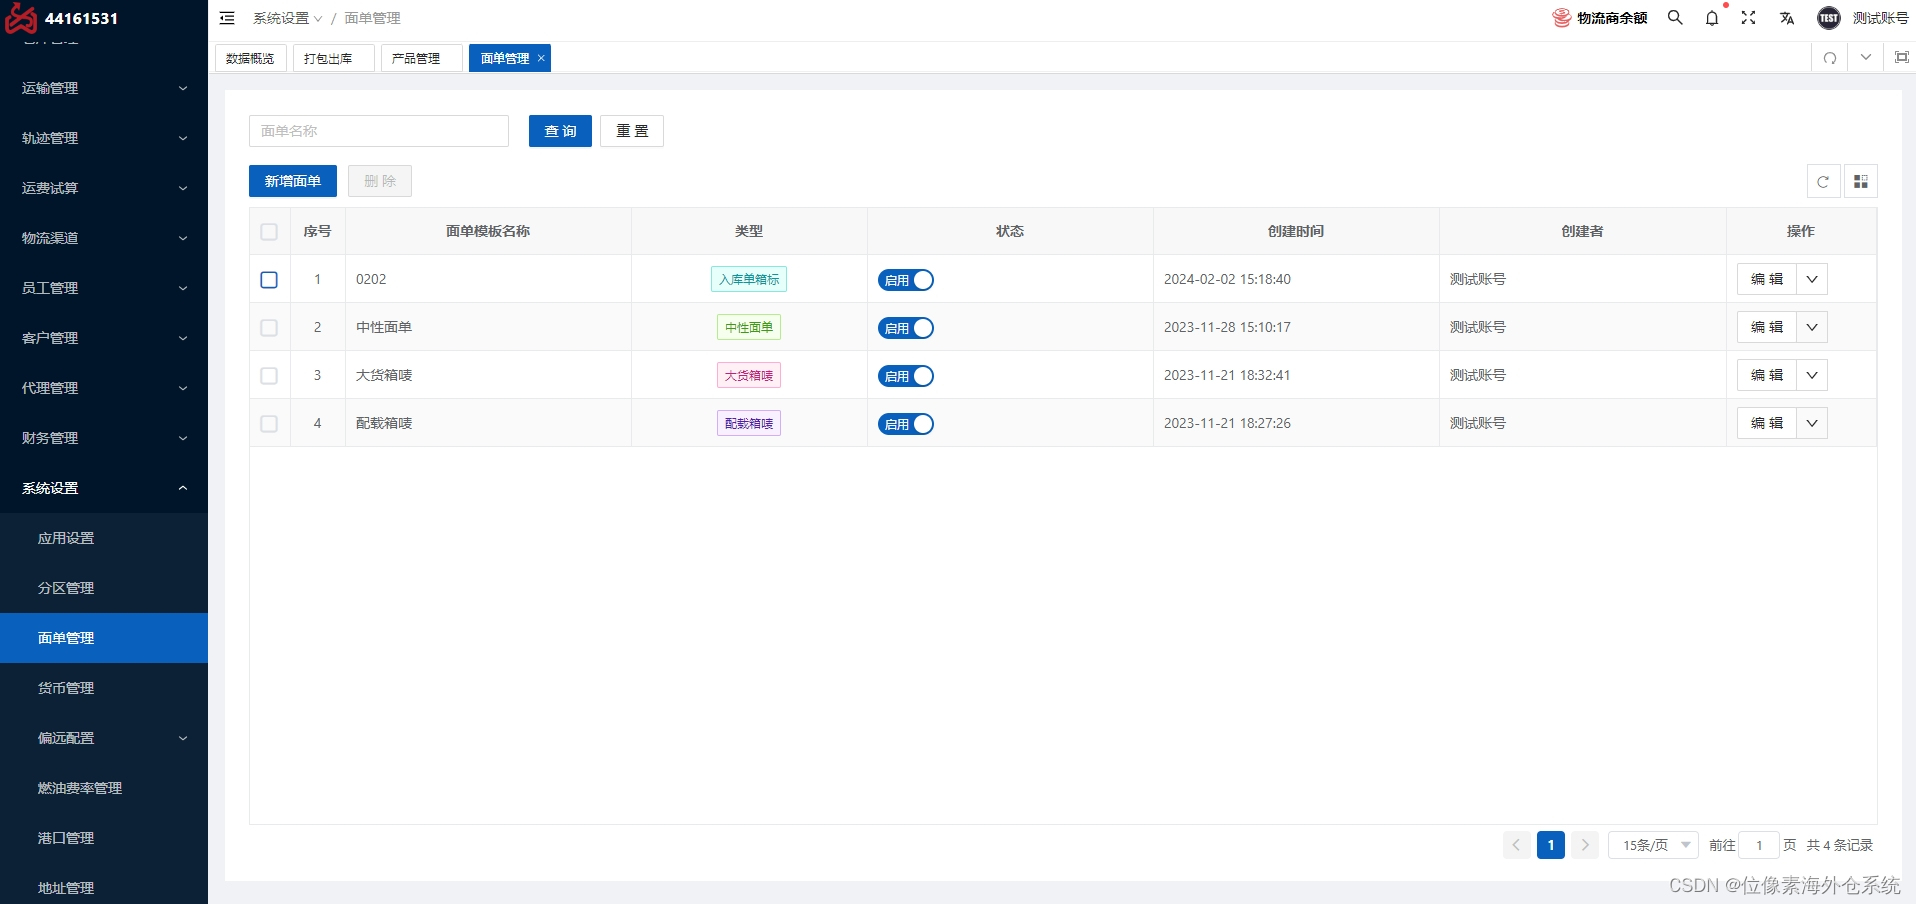Click the TEST user avatar
Screen dimensions: 1916x904
(x=1829, y=18)
